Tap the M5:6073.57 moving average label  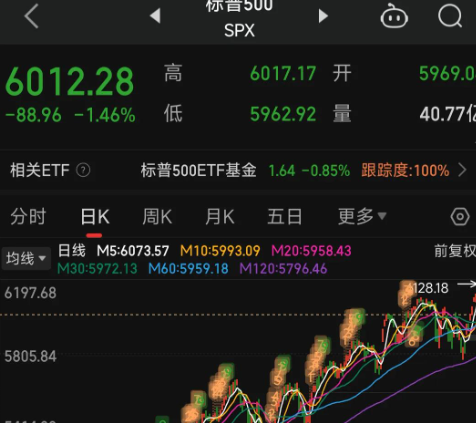point(133,251)
